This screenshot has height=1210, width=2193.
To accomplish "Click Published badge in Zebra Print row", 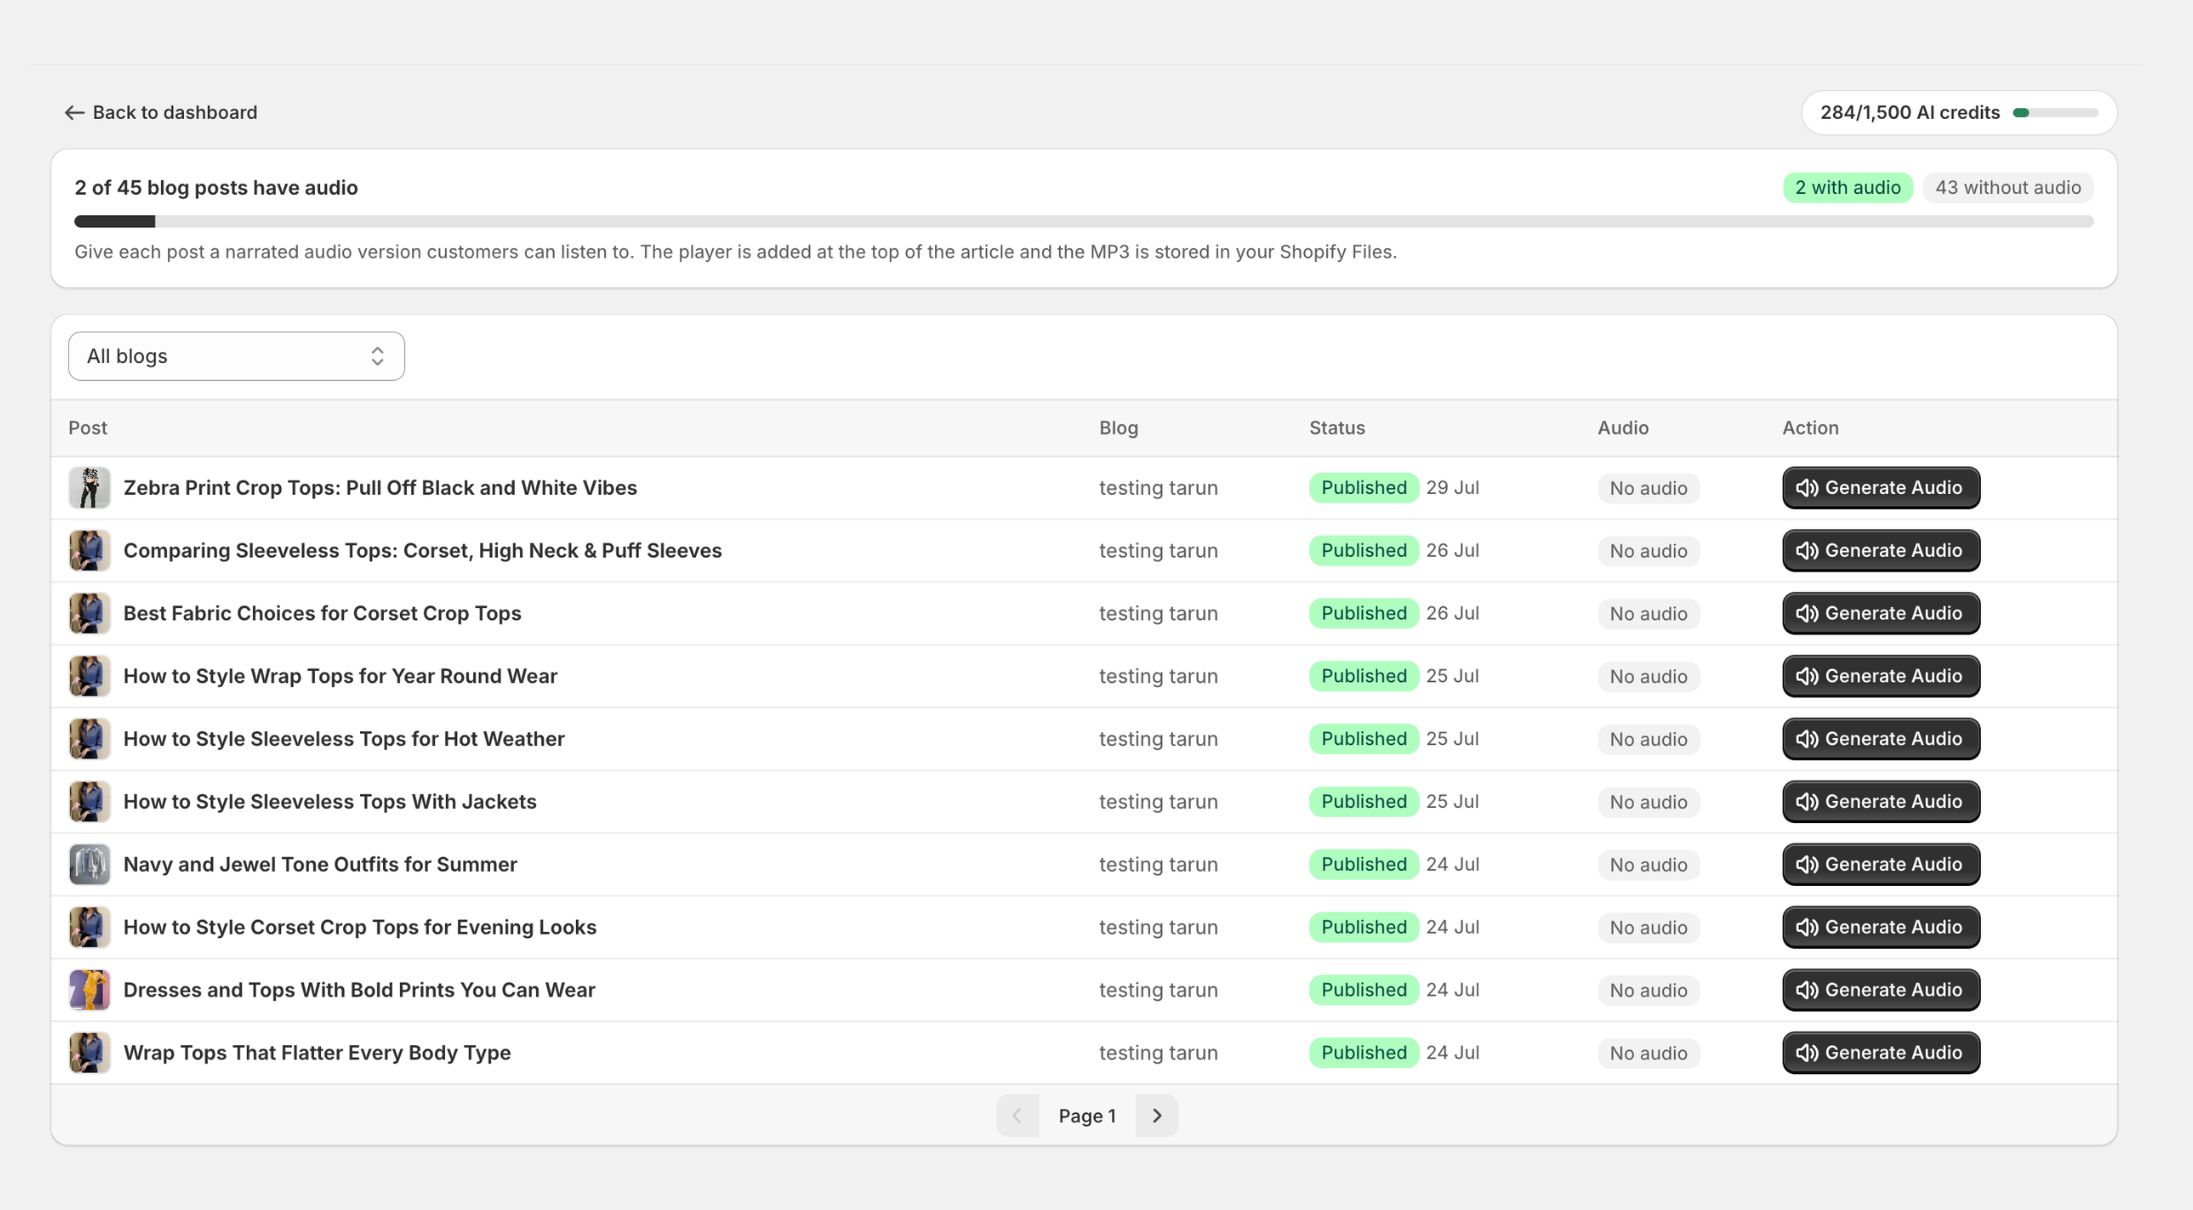I will pyautogui.click(x=1364, y=488).
